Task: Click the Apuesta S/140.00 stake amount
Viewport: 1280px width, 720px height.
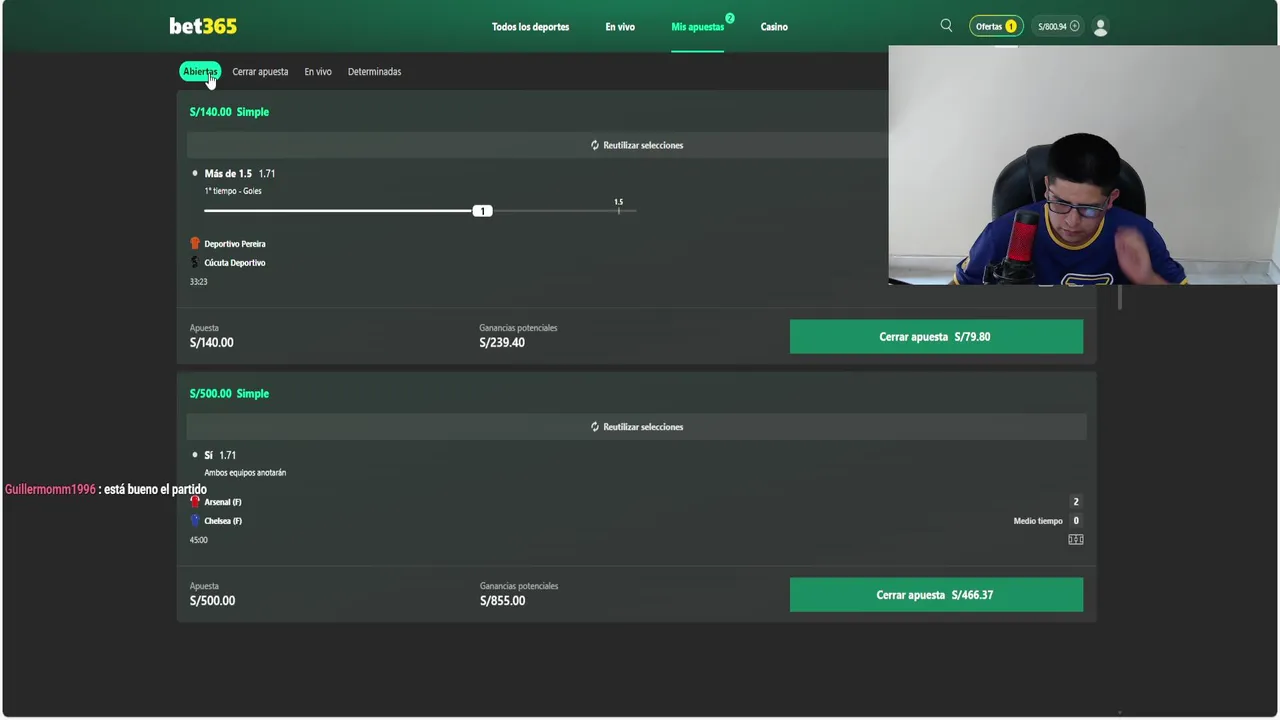Action: pyautogui.click(x=211, y=343)
